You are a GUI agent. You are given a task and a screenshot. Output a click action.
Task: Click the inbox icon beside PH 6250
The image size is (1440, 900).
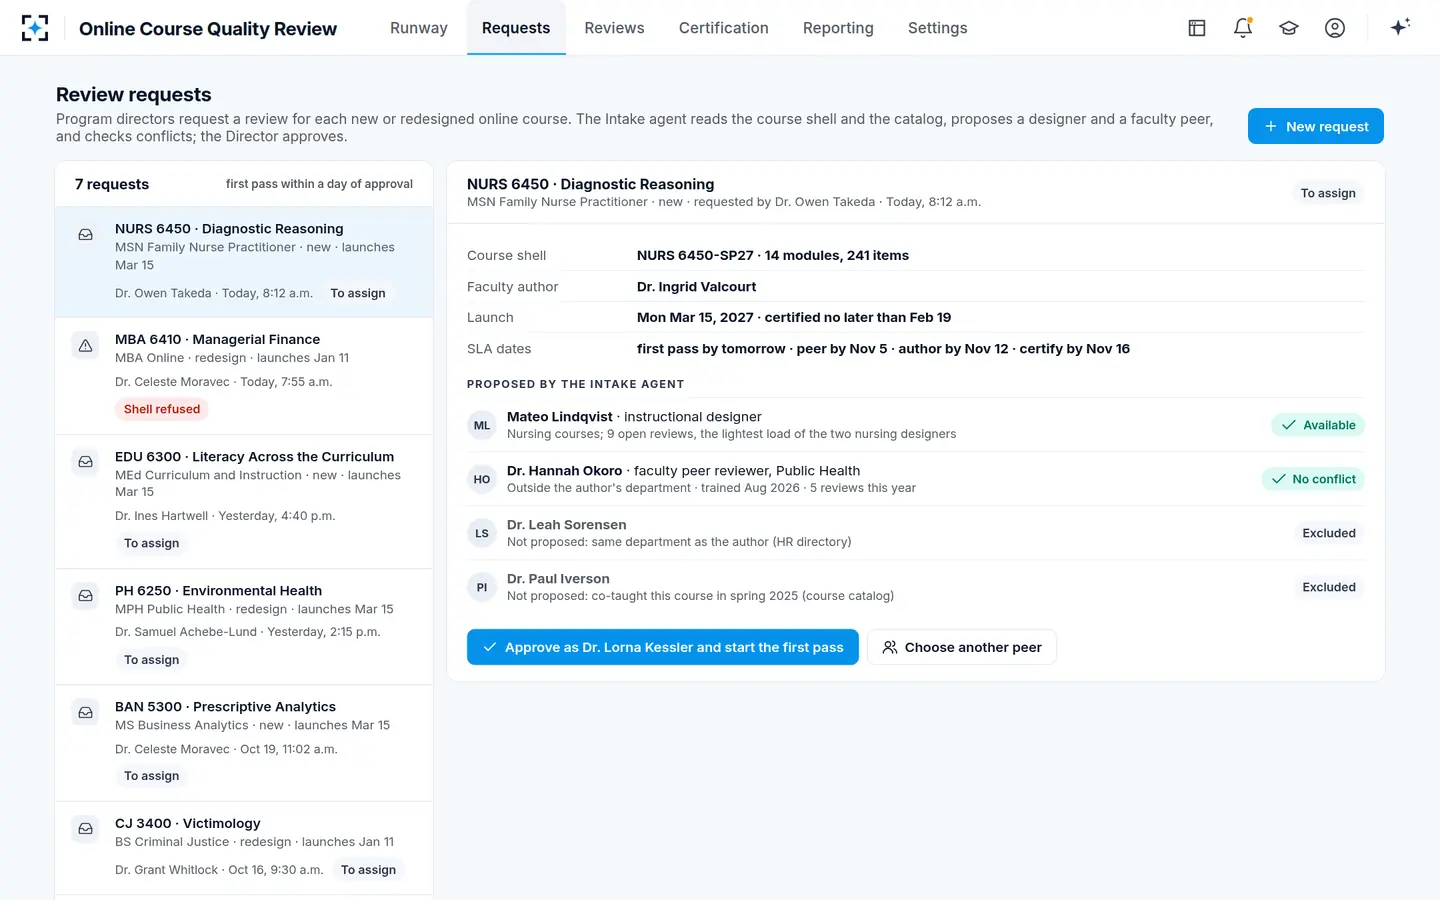86,596
